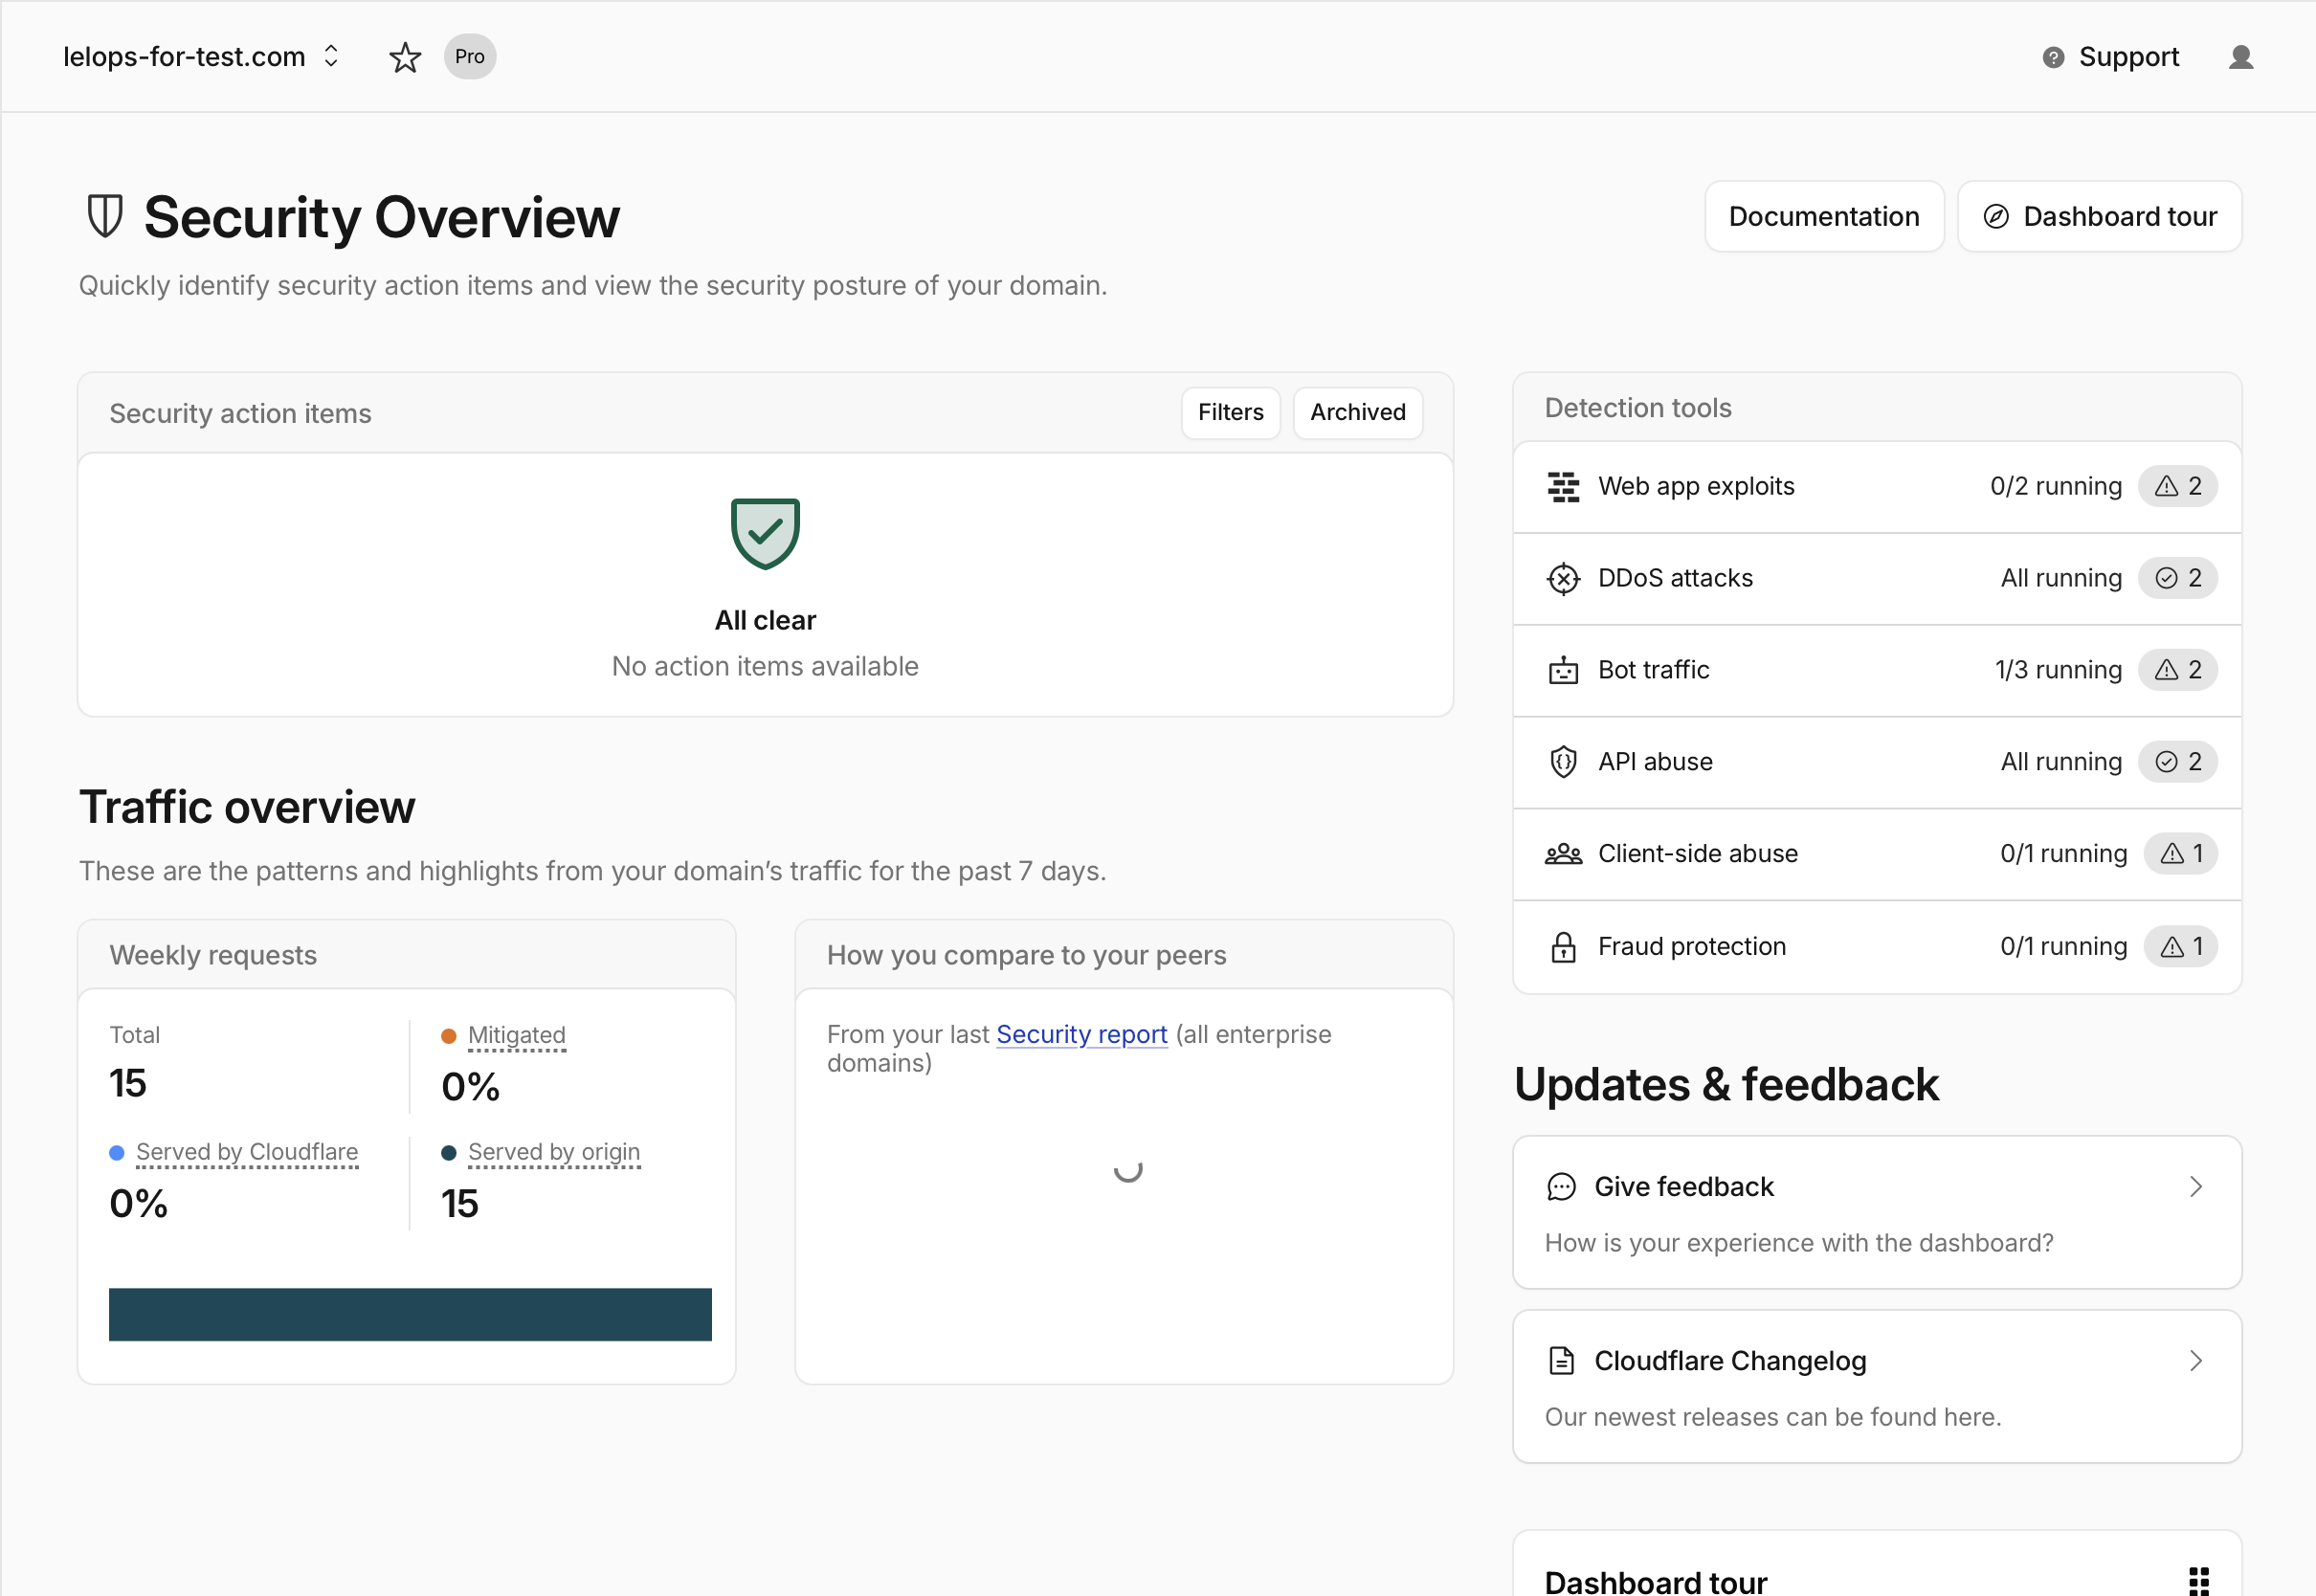
Task: Click the API abuse shield icon
Action: click(1563, 762)
